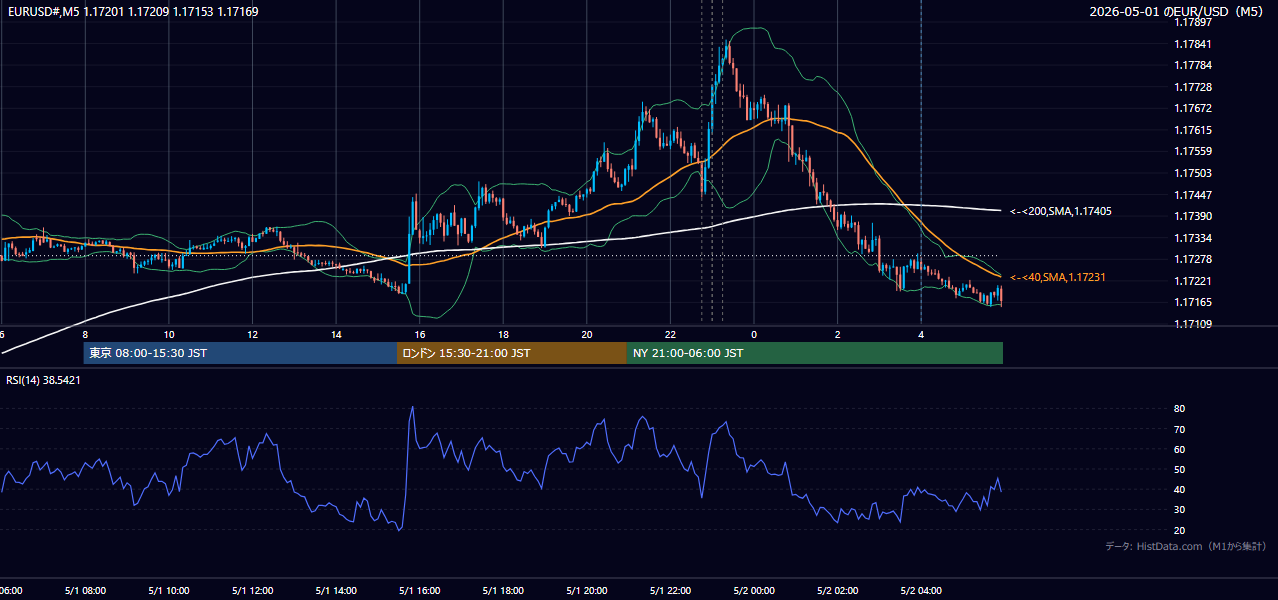
Task: Click RSI scale value 30
Action: (x=1180, y=510)
